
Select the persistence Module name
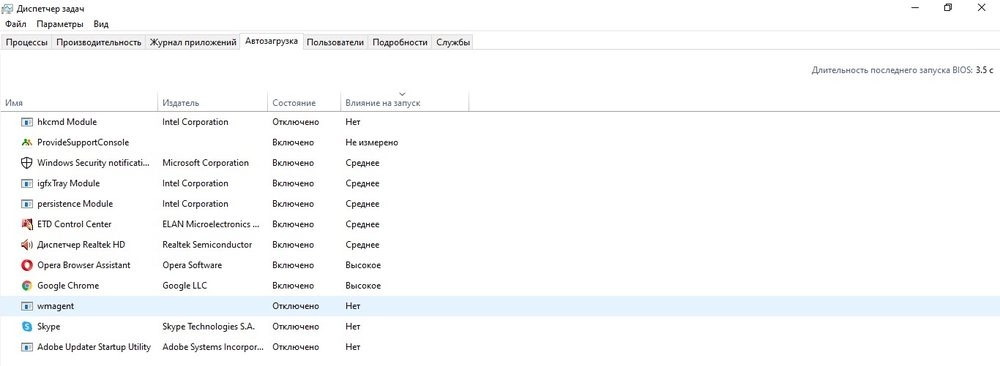point(75,203)
